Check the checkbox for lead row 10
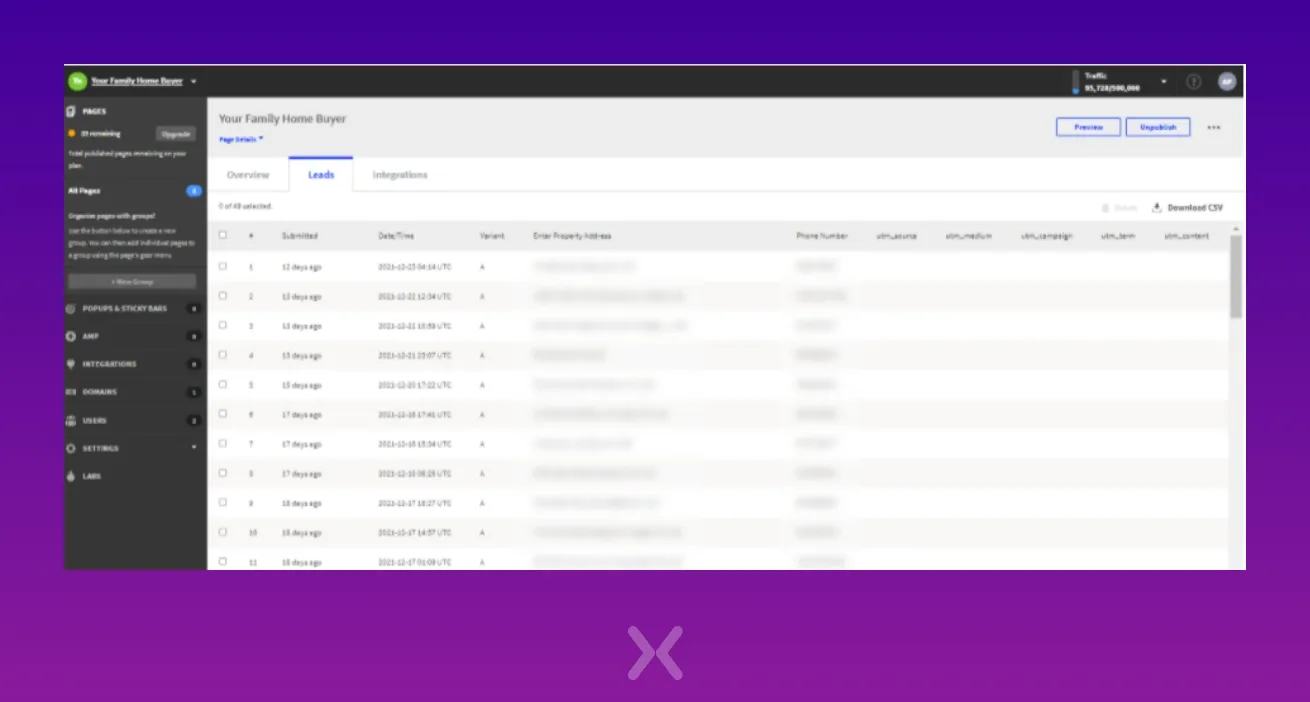 point(223,532)
